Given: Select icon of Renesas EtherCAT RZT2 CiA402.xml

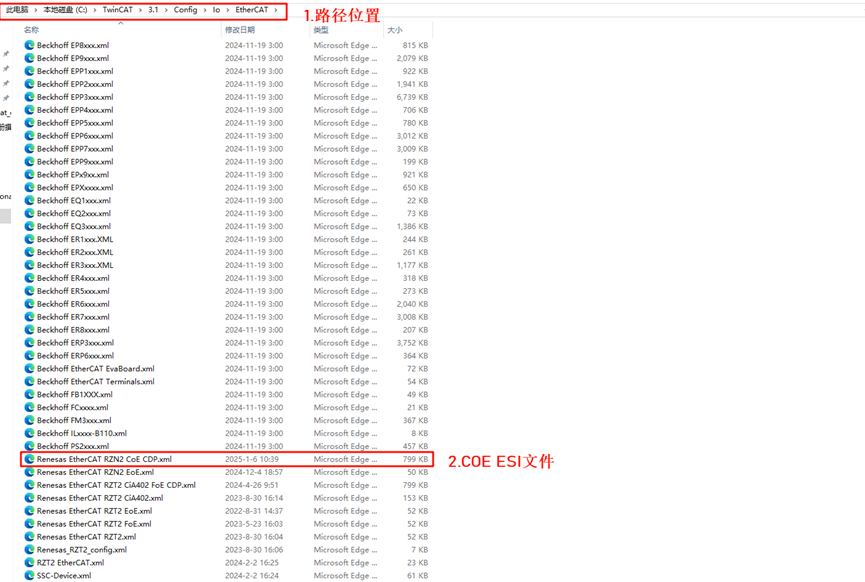Looking at the screenshot, I should [x=29, y=498].
